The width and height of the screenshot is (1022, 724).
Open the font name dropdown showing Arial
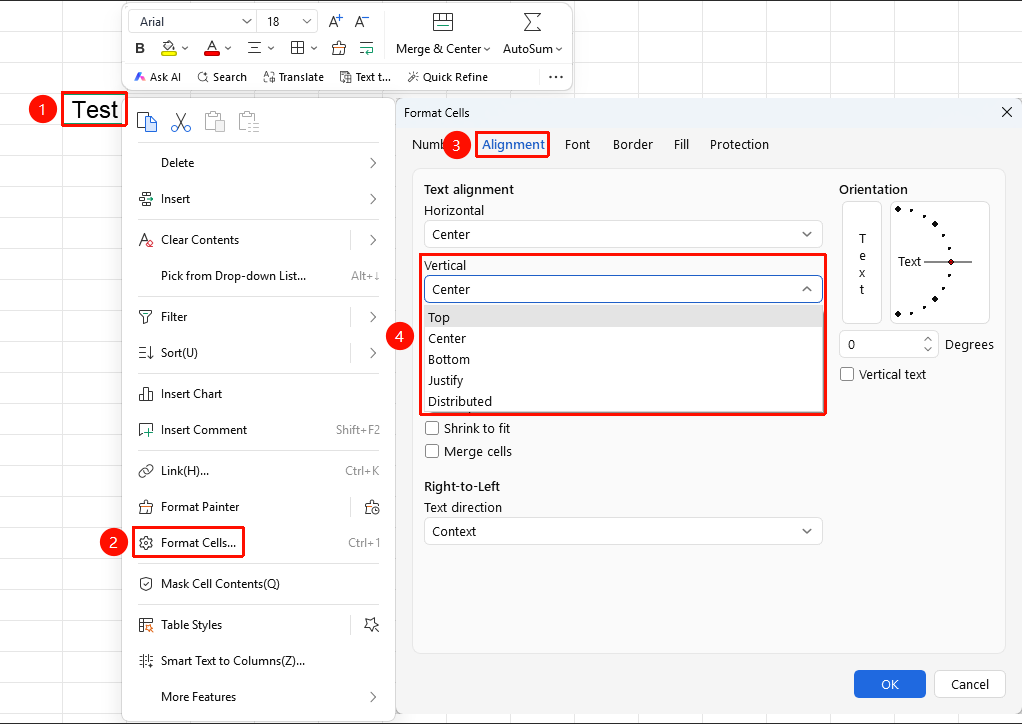pos(192,22)
